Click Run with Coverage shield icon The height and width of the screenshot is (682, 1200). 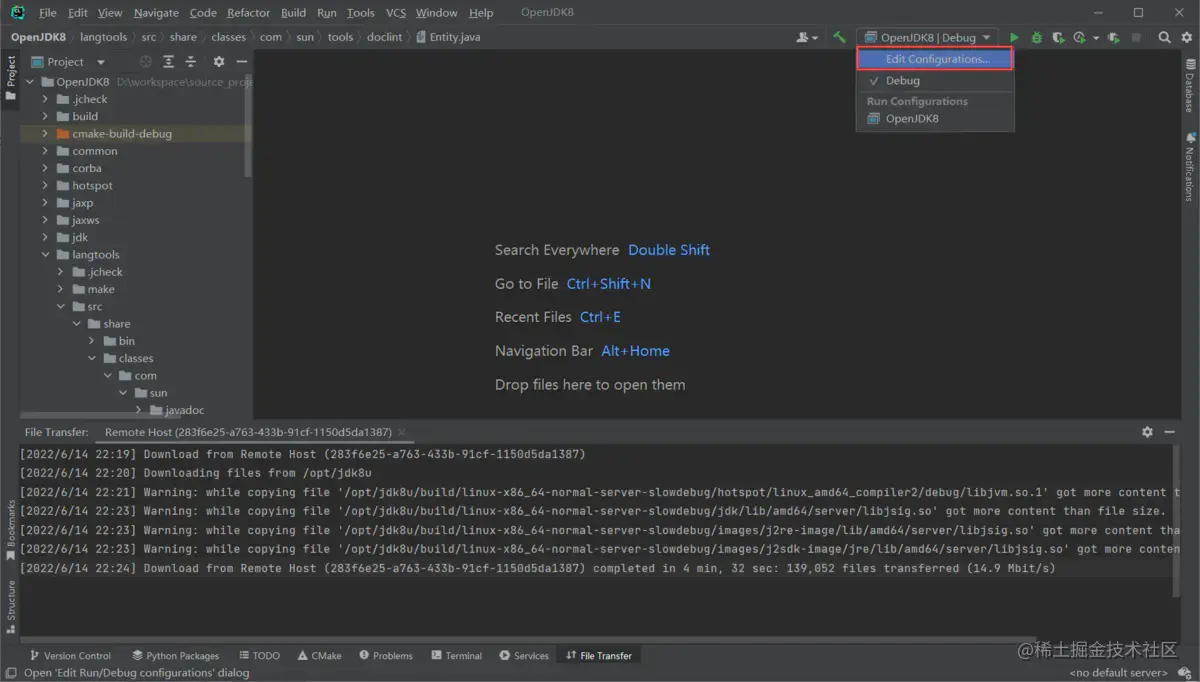pos(1057,37)
